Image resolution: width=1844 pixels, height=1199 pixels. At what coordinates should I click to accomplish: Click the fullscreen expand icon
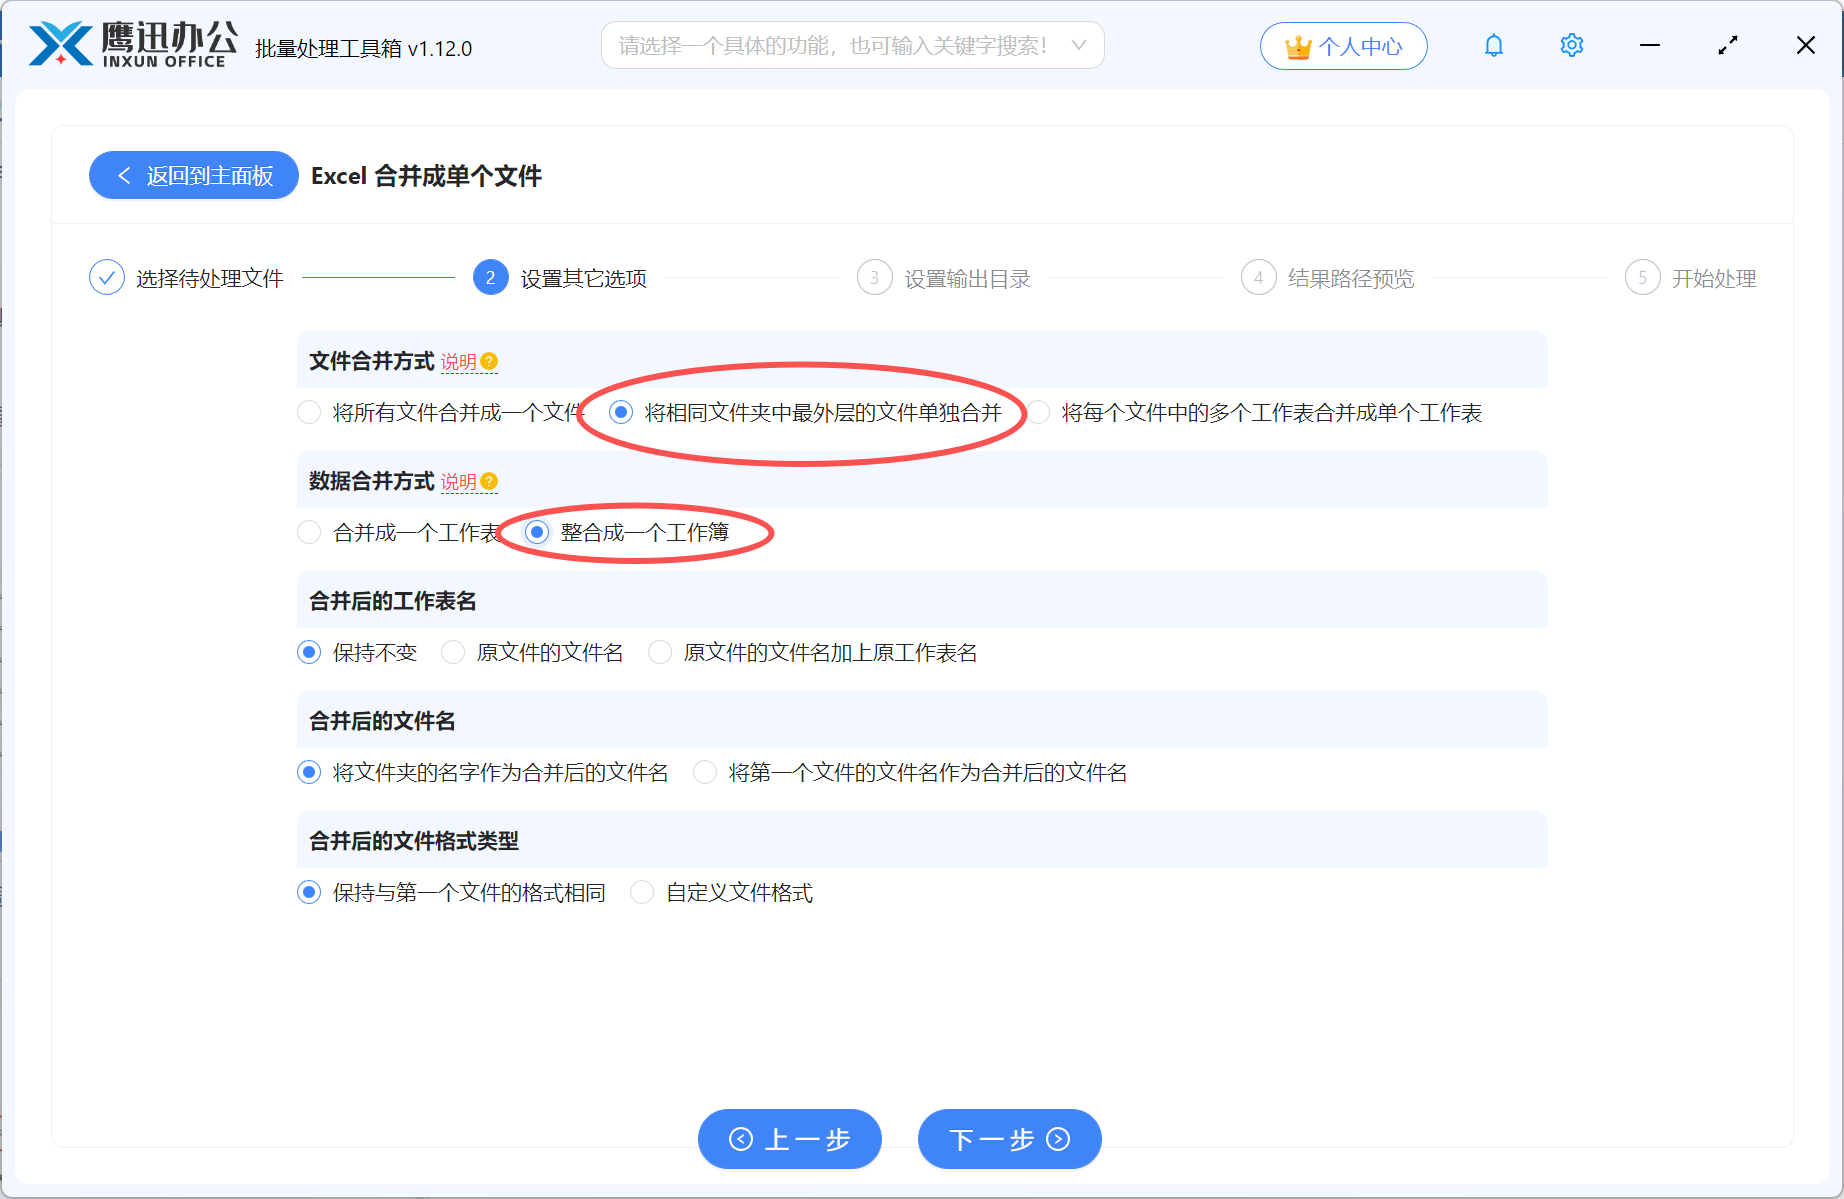1727,45
